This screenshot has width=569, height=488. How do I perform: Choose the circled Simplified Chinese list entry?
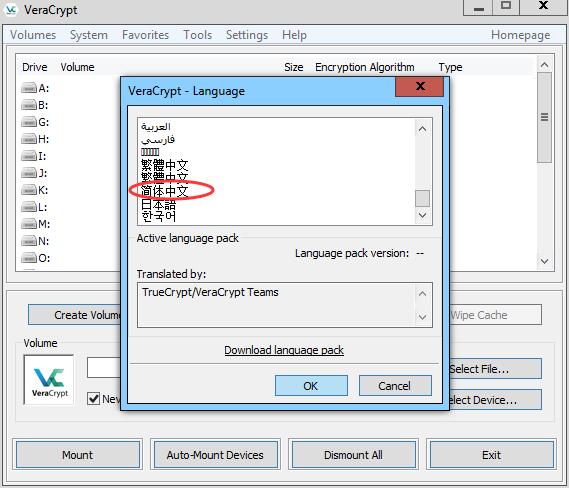click(164, 191)
